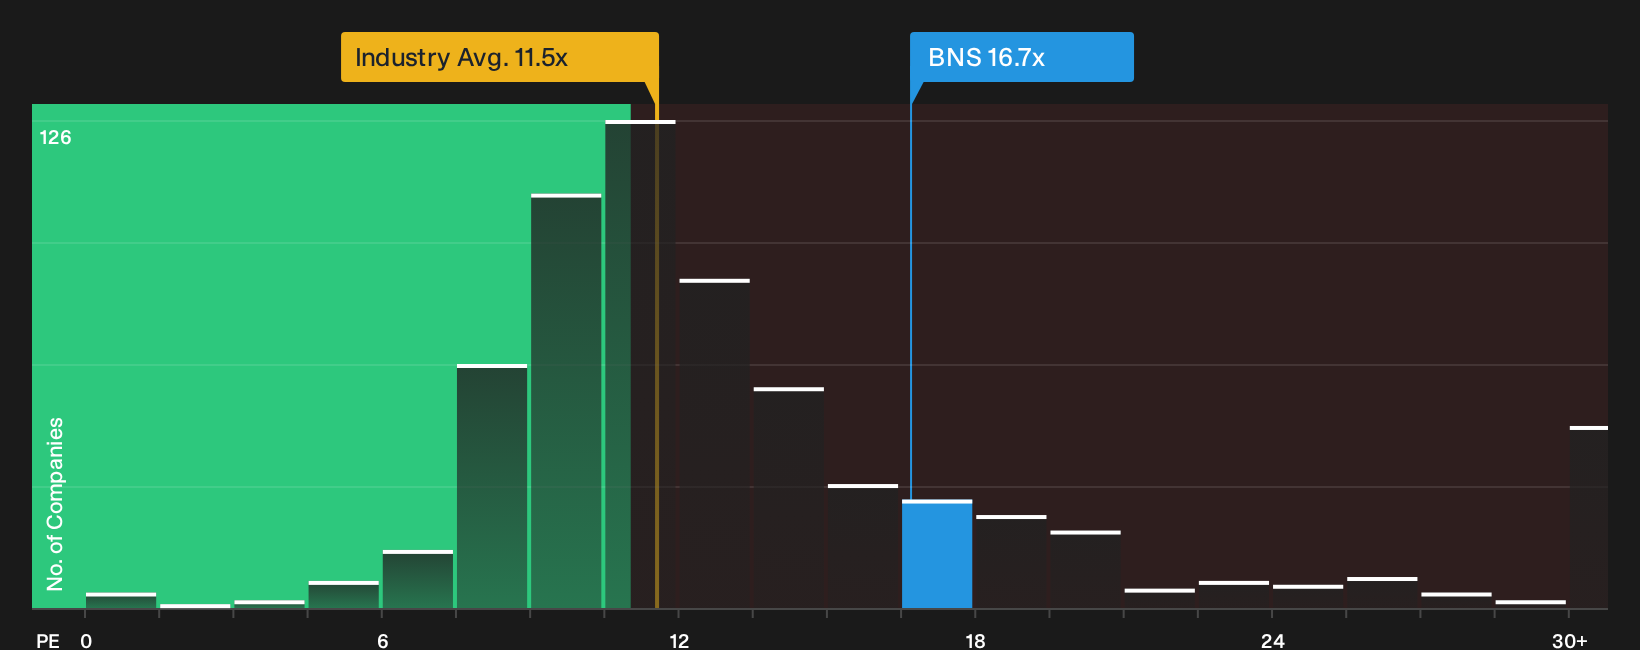Click the x-axis tick label '0'

(86, 641)
